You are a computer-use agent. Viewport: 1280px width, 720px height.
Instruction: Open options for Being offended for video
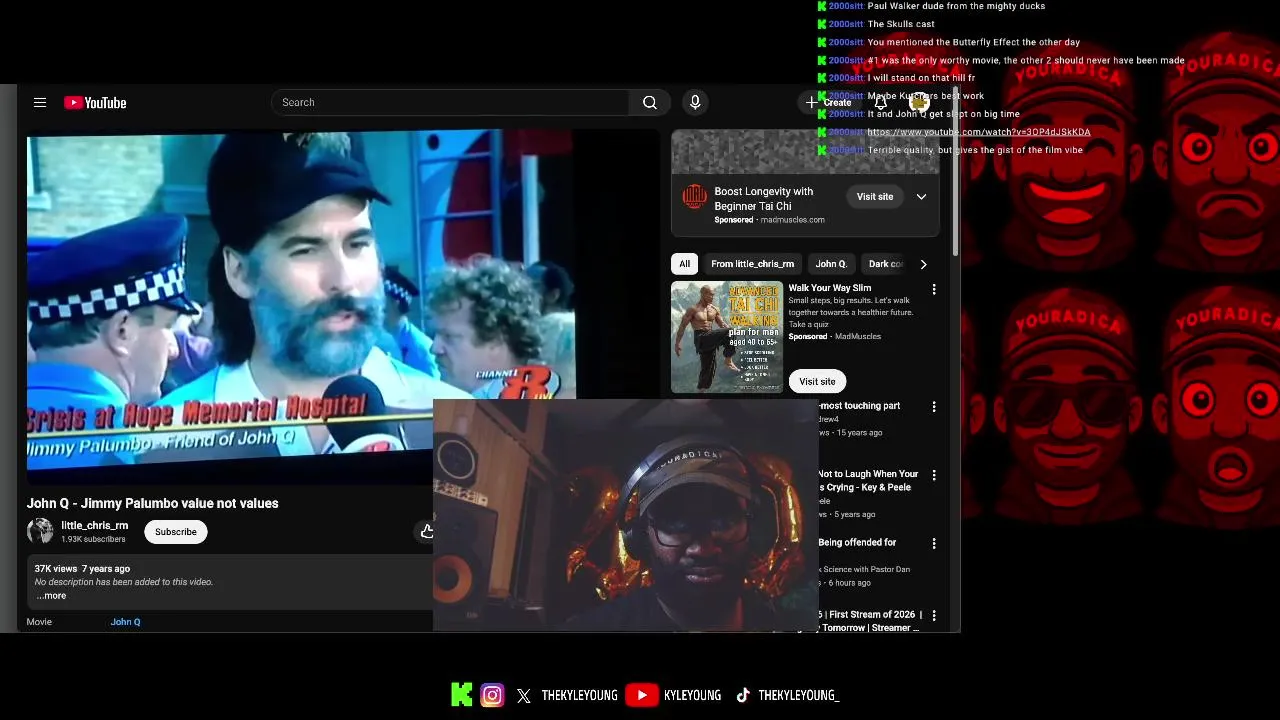click(x=934, y=543)
